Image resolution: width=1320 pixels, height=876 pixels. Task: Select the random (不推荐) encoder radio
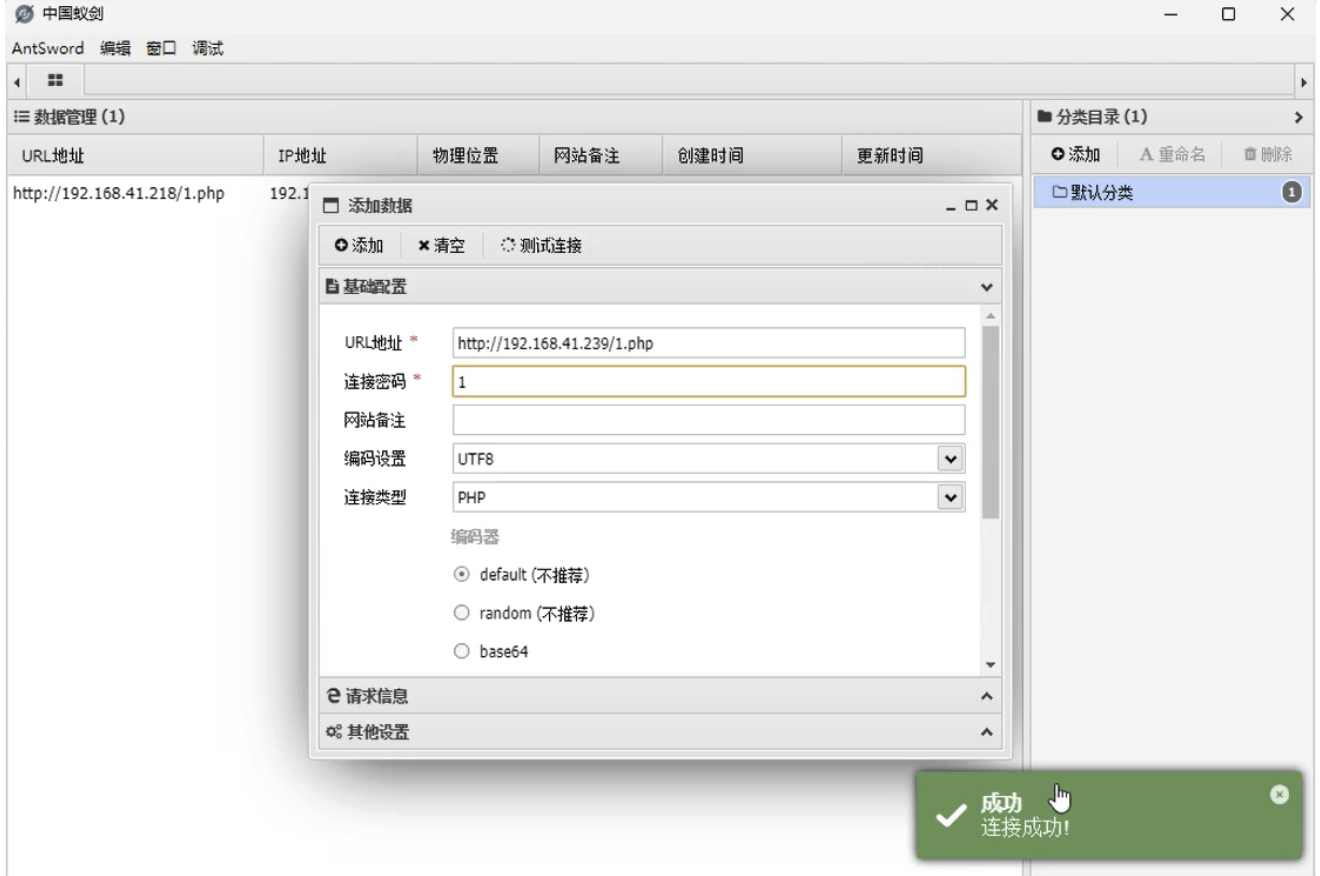[460, 613]
